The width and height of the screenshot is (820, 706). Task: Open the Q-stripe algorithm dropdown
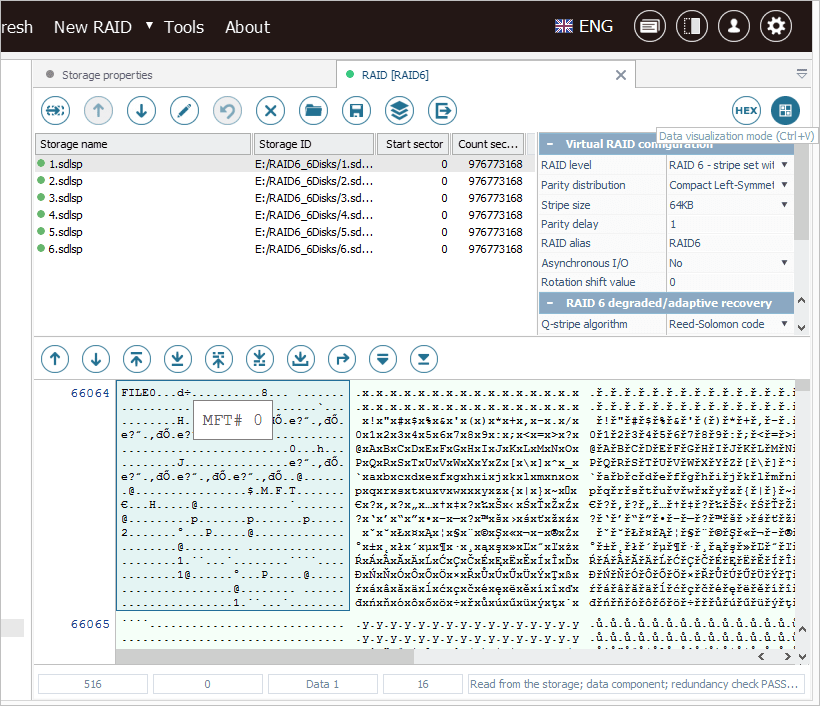point(784,324)
